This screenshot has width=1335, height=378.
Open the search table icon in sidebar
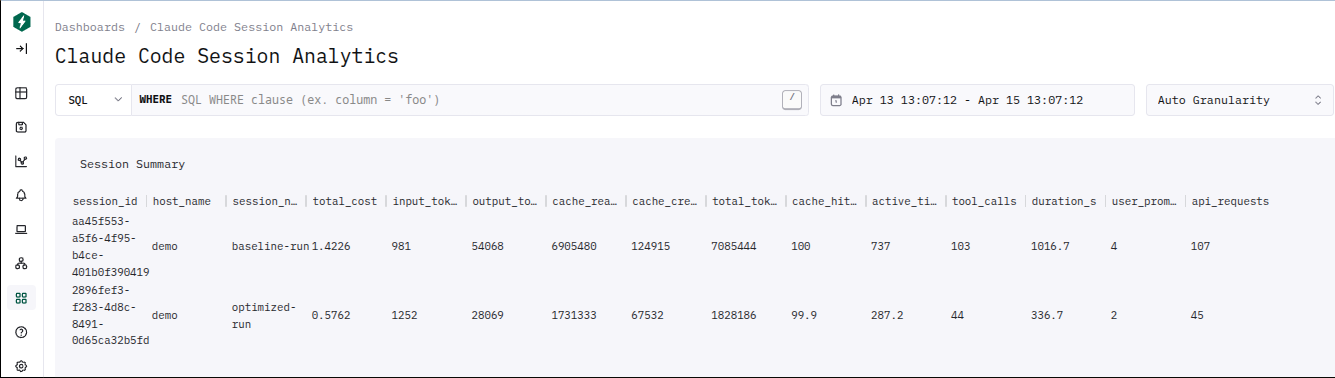pyautogui.click(x=21, y=94)
